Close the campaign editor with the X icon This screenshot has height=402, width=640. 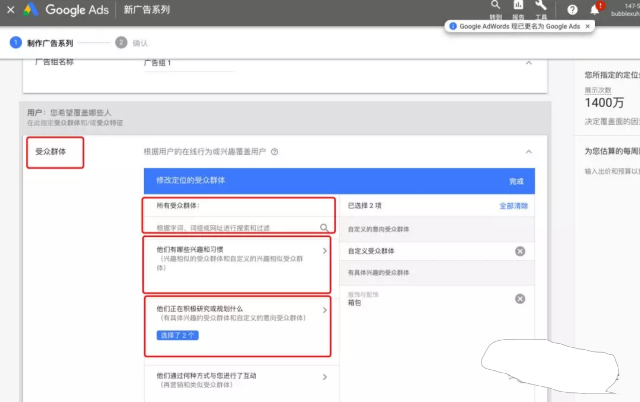pos(9,10)
